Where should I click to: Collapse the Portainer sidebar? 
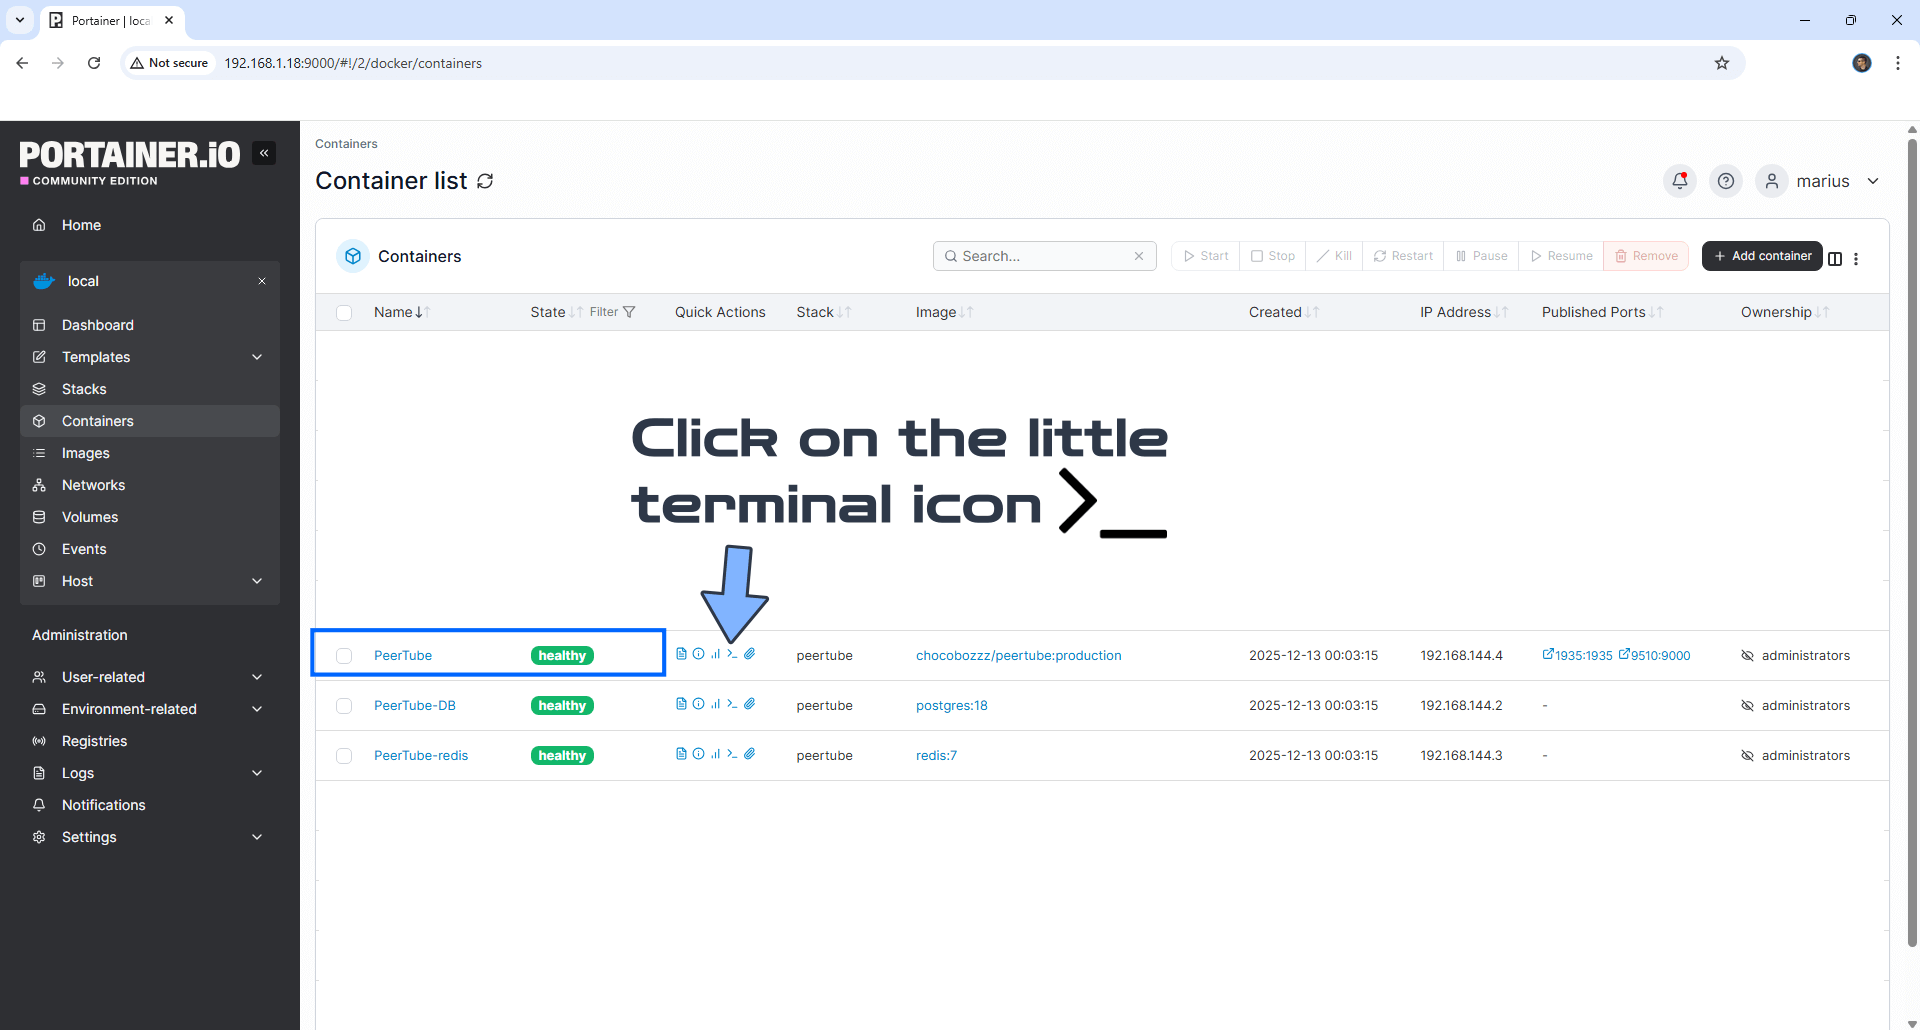[x=264, y=153]
